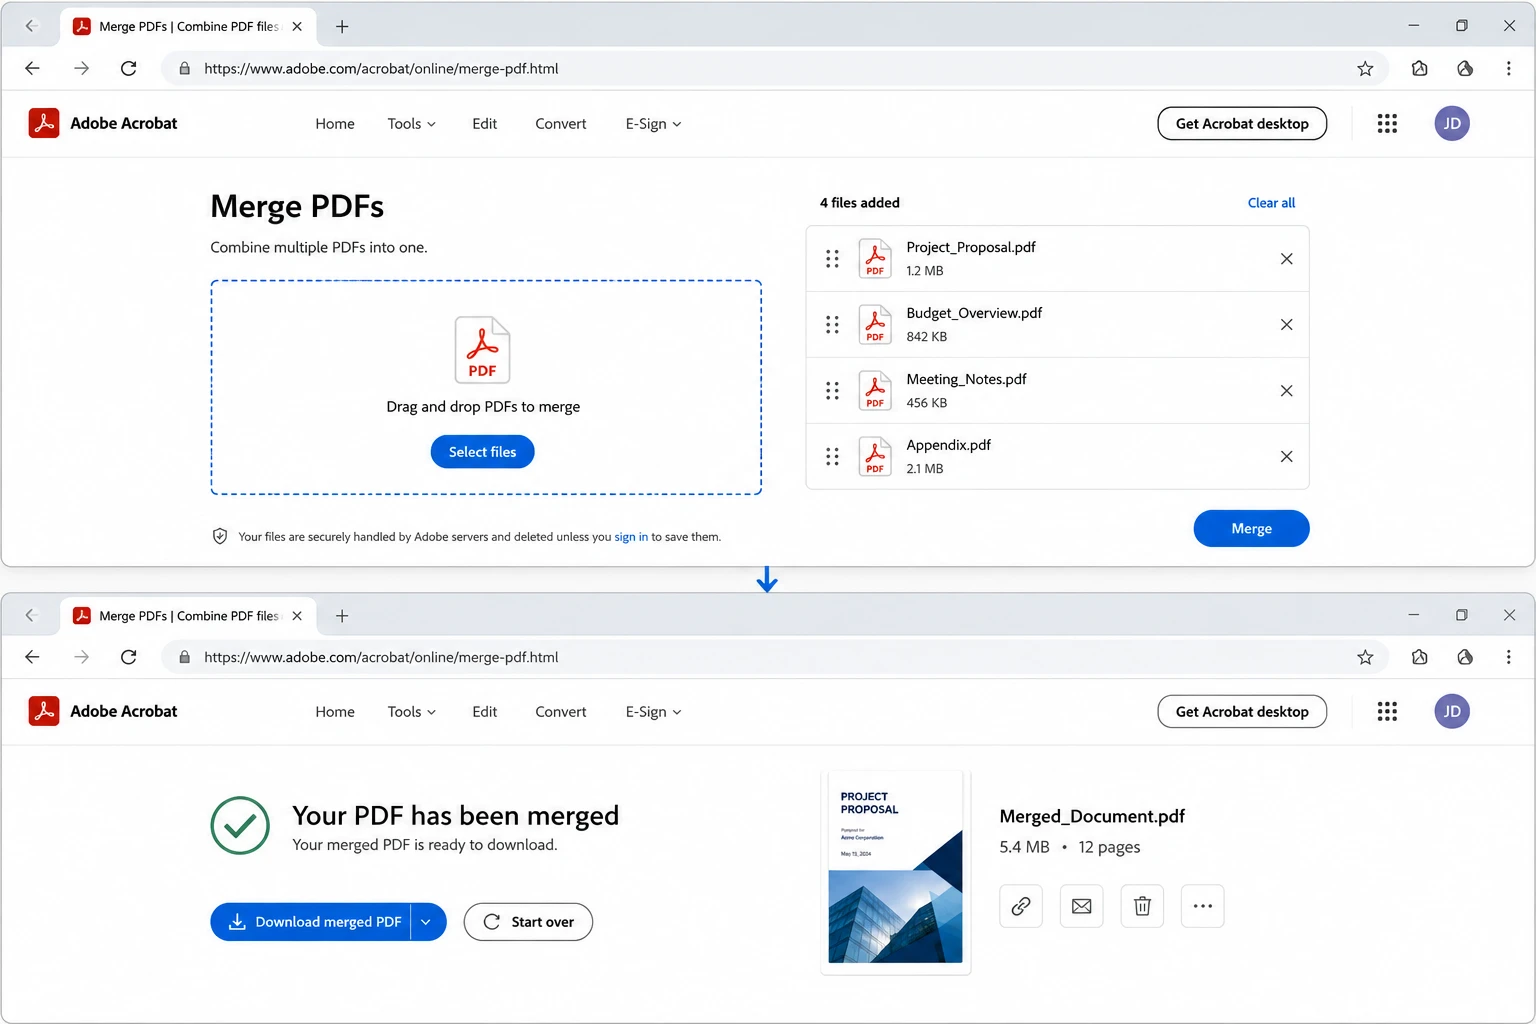Click Get Acrobat desktop in upper window
Image resolution: width=1536 pixels, height=1024 pixels.
[1242, 123]
